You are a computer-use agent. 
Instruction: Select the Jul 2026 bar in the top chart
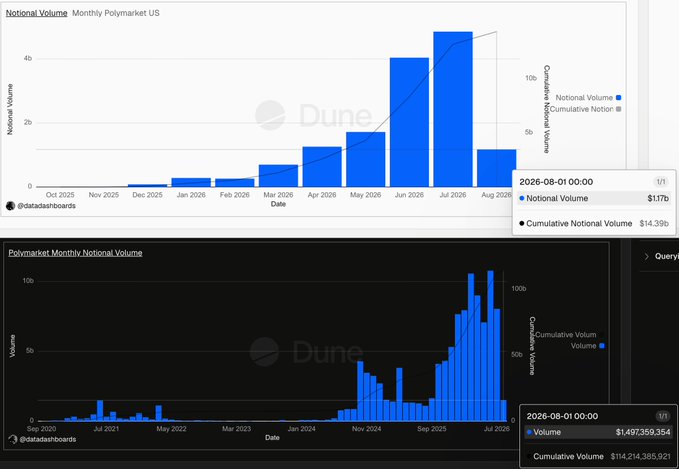(x=453, y=109)
